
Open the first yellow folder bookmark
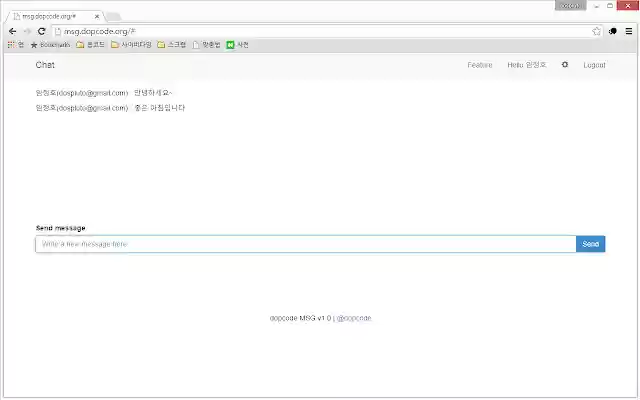coord(90,44)
